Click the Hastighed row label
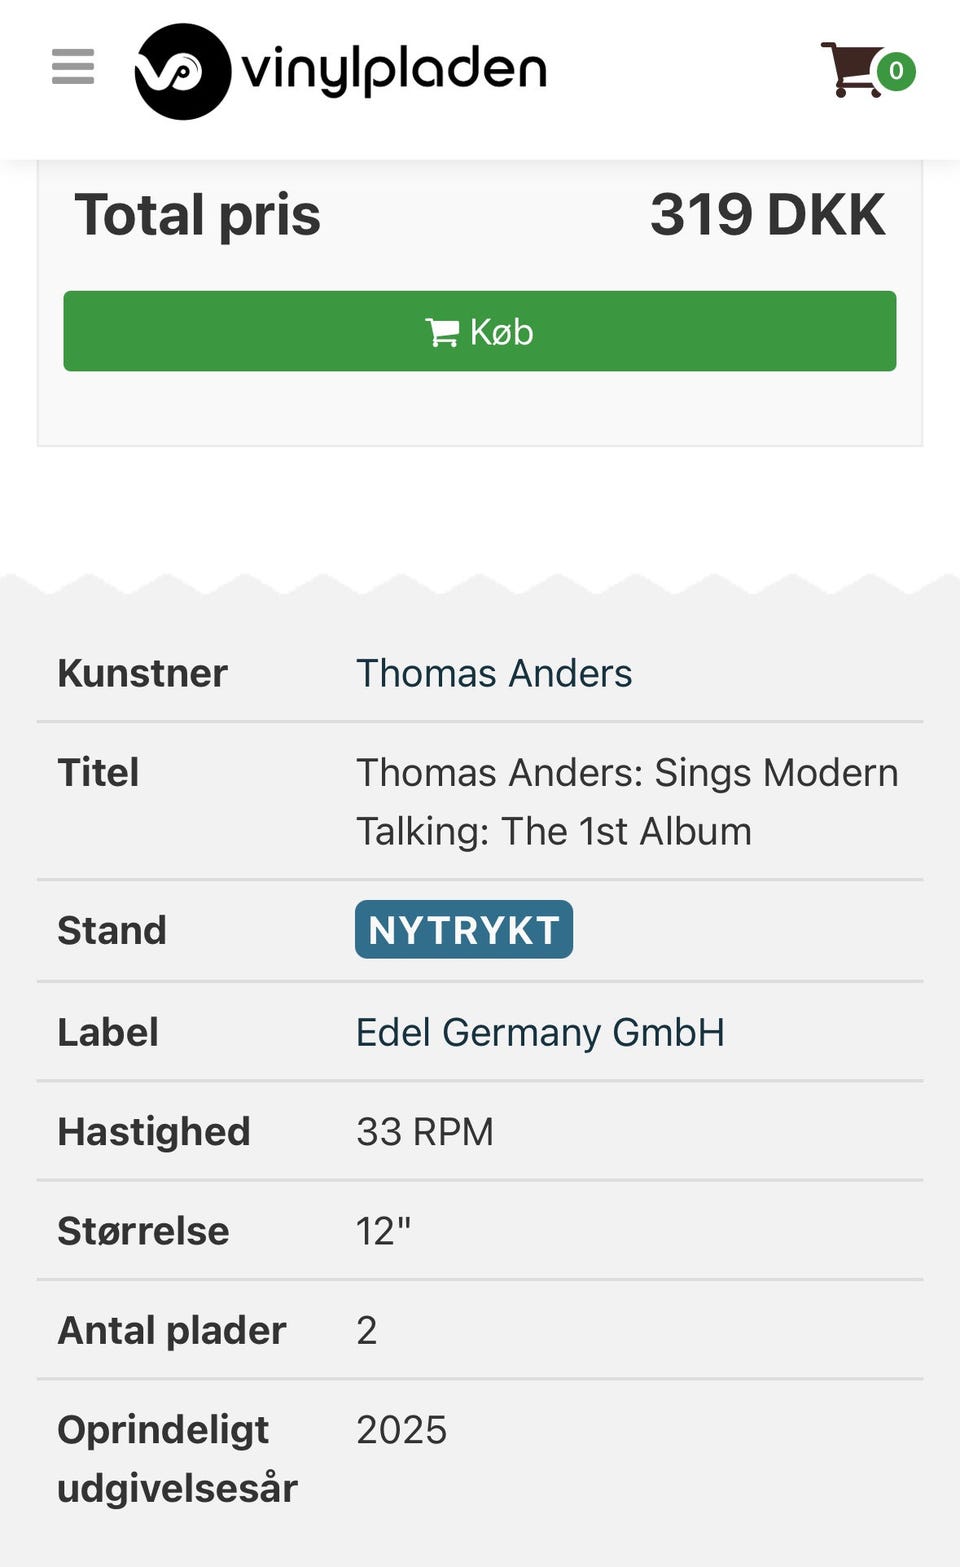This screenshot has height=1567, width=960. click(154, 1132)
